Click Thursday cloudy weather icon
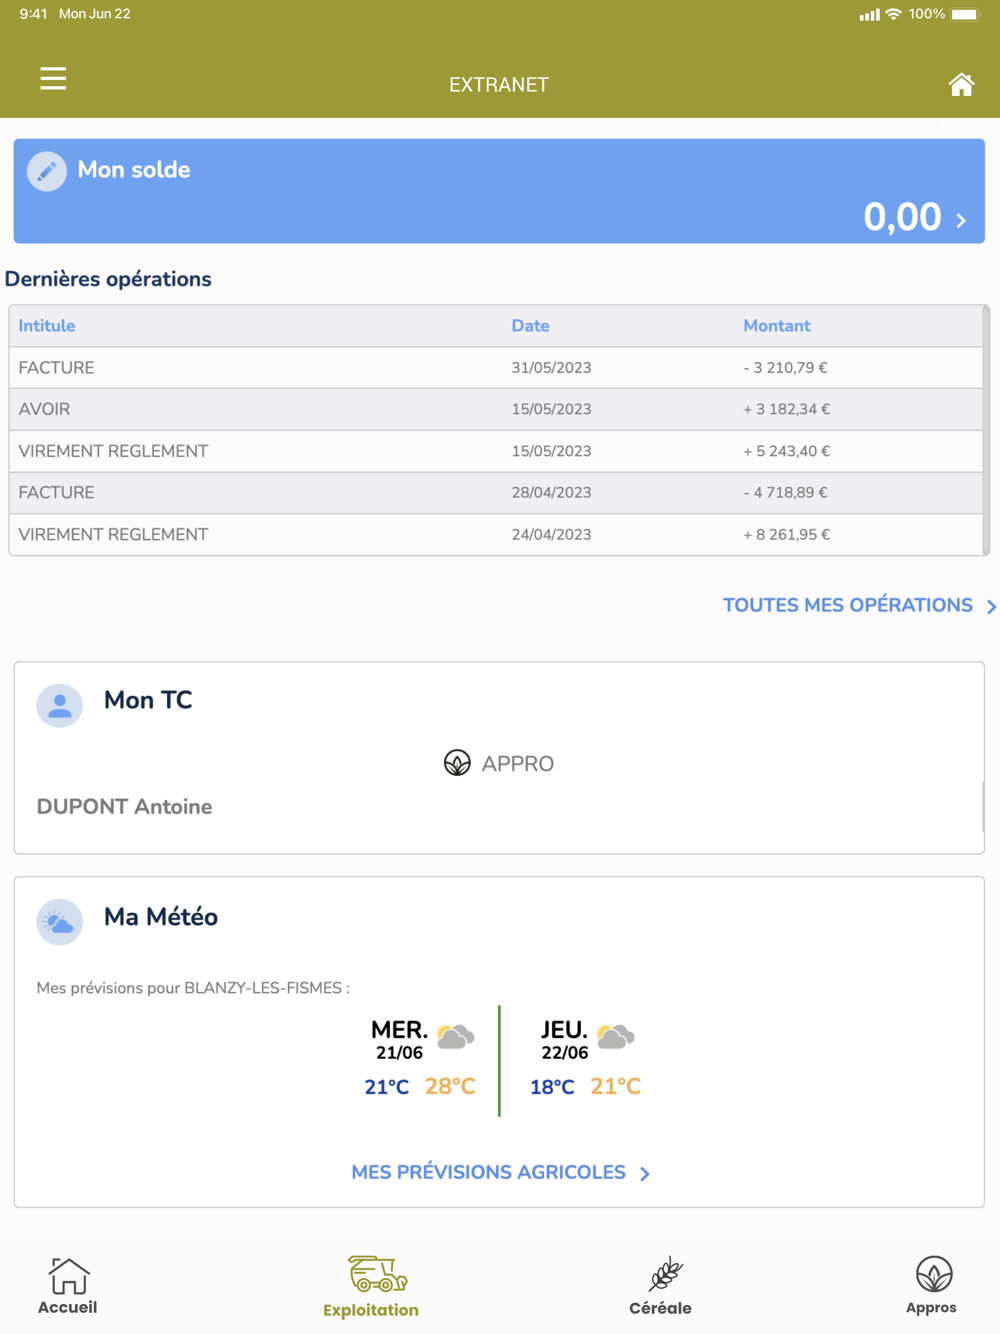1000x1334 pixels. point(615,1036)
